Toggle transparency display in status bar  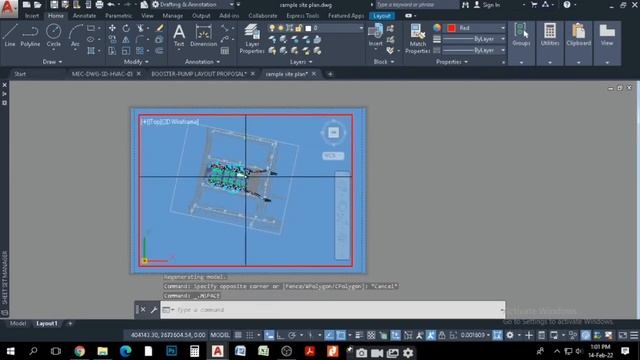[x=371, y=335]
